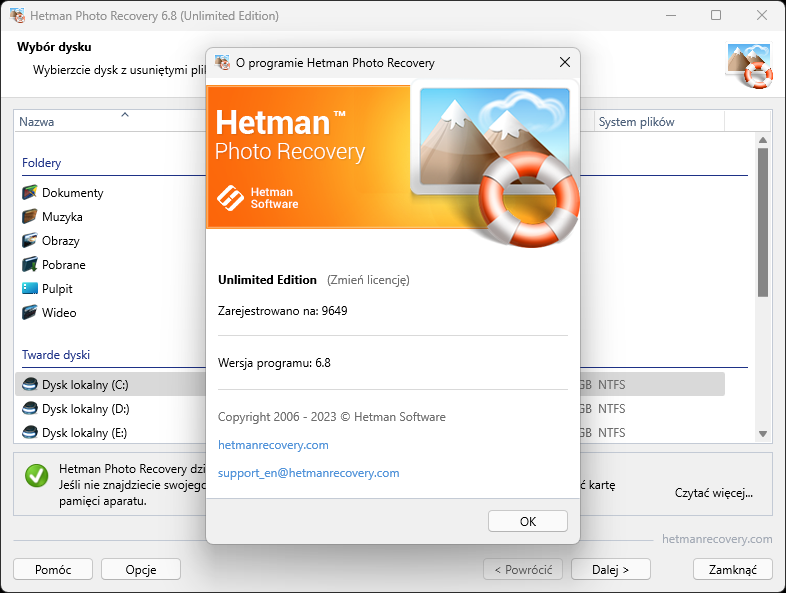Click the Copyright 2006 - 2023 Hetman Software text

(x=332, y=417)
